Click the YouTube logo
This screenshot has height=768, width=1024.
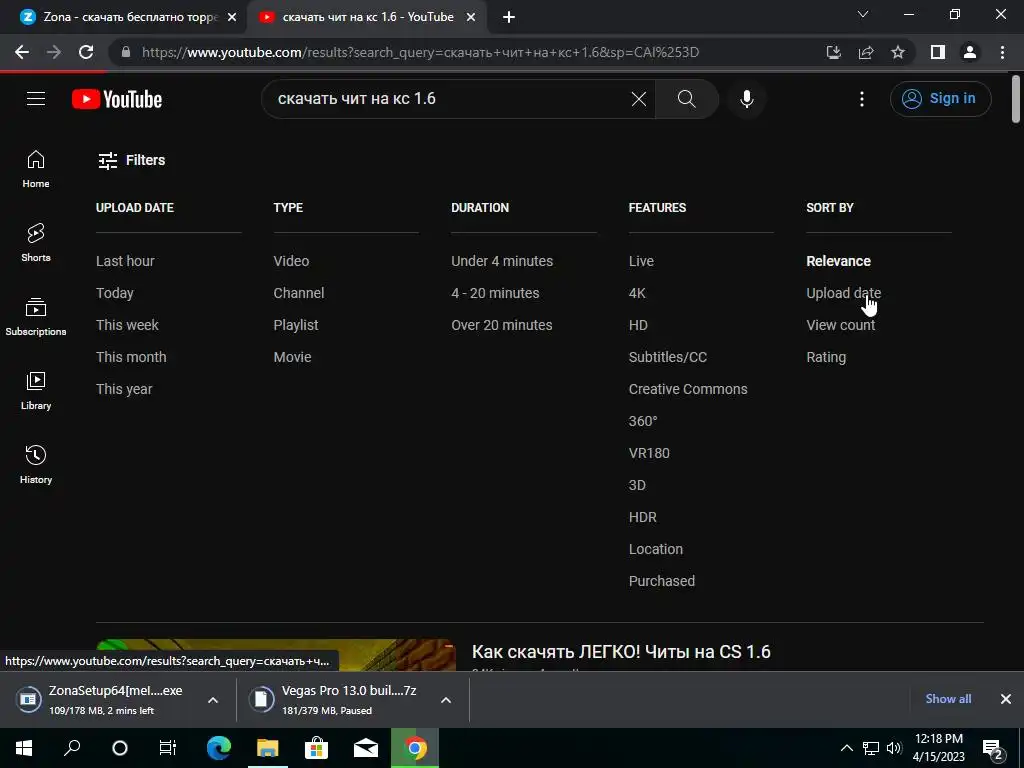point(117,99)
